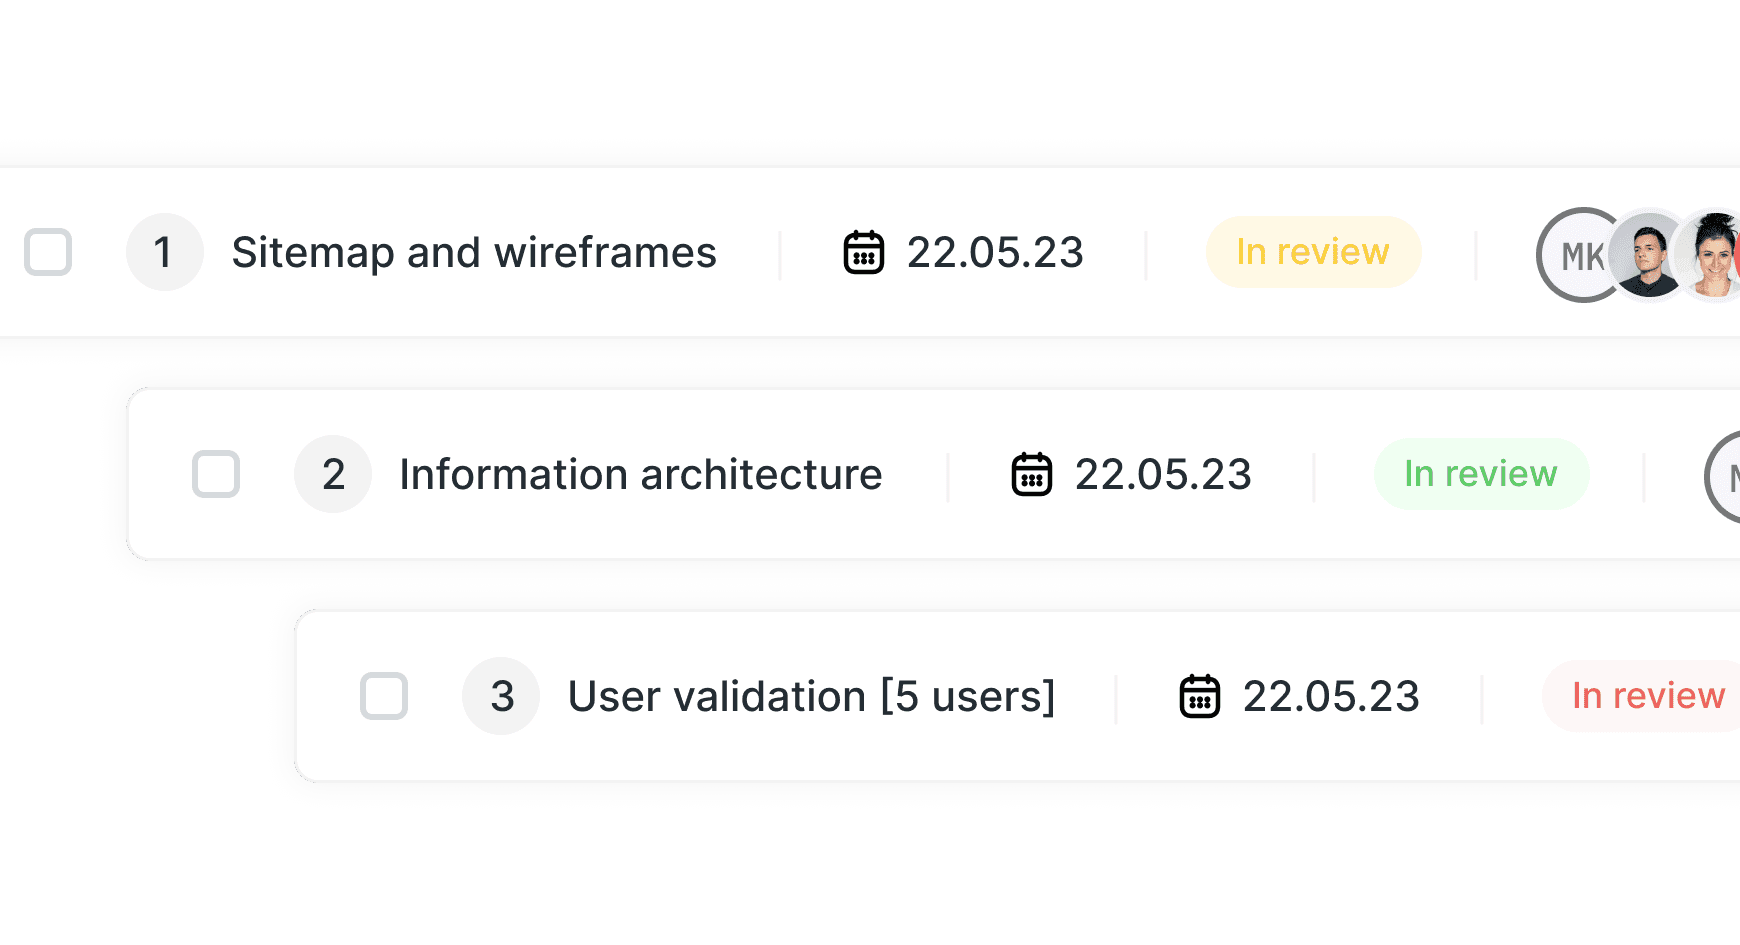The height and width of the screenshot is (945, 1740).
Task: Open User validation [5 users] task
Action: coord(812,697)
